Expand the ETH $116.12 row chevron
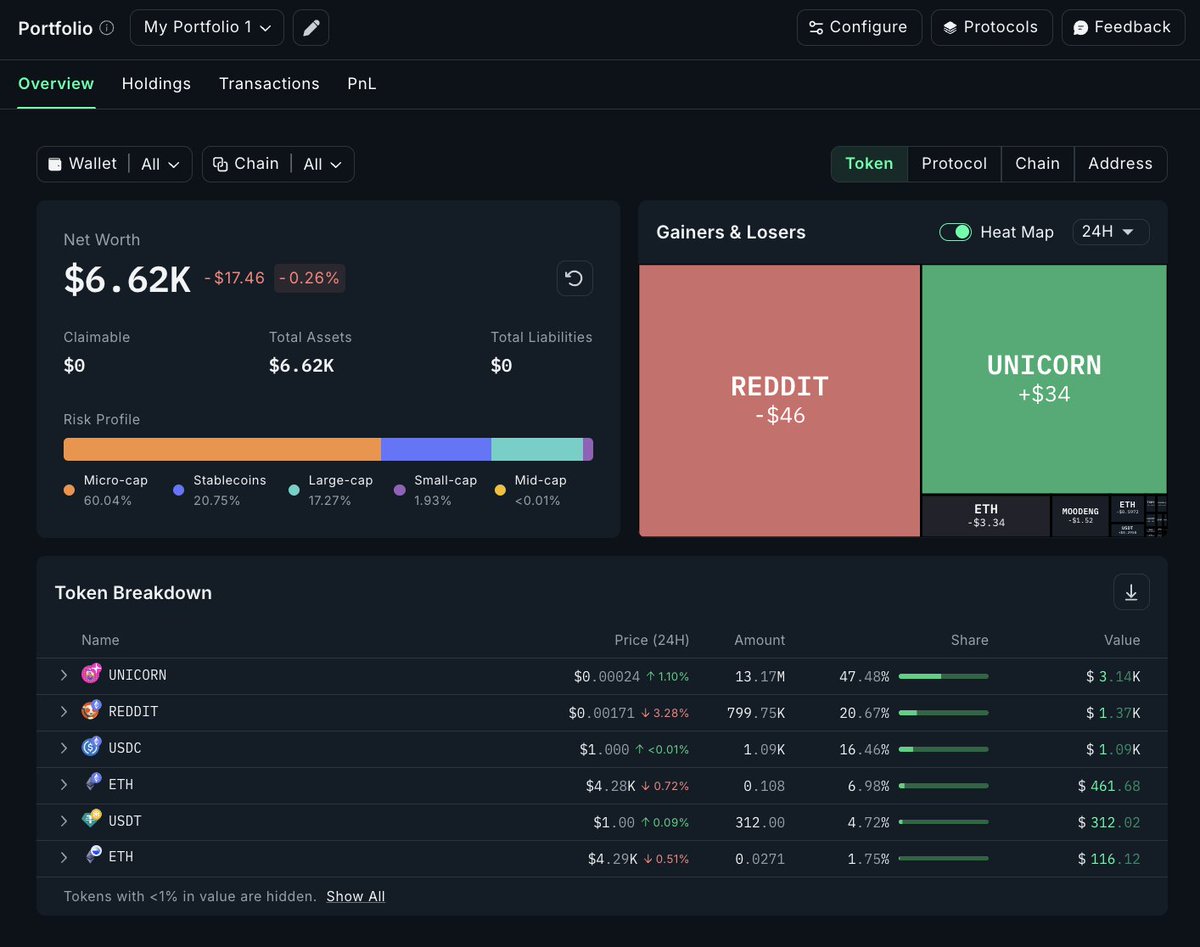Viewport: 1200px width, 947px height. click(x=64, y=857)
